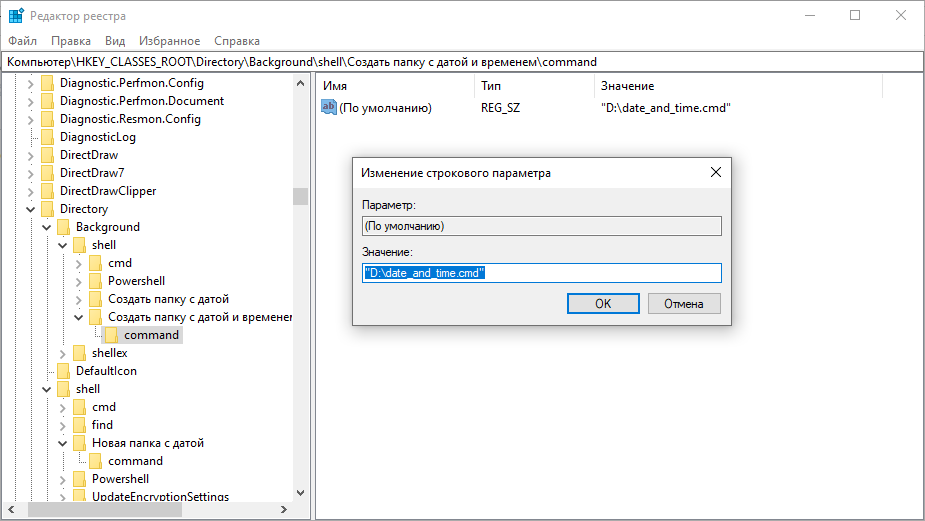Click the tree pane vertical scrollbar thumb
The image size is (925, 521).
coord(300,196)
